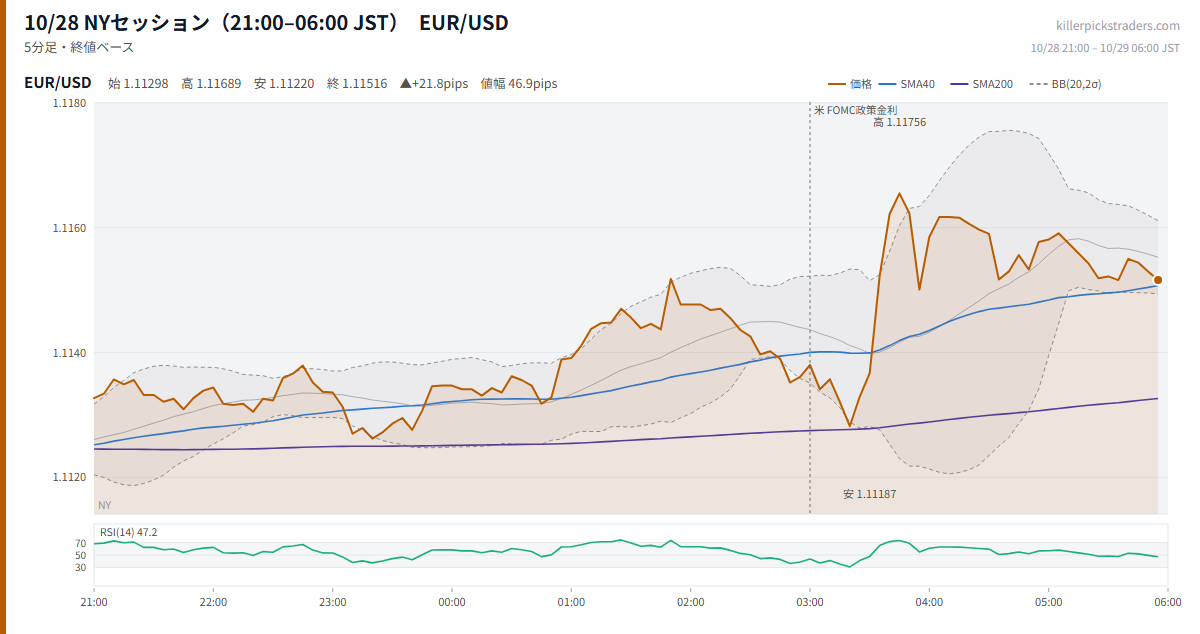Image resolution: width=1200 pixels, height=634 pixels.
Task: Click the 'NY' session label in chart
Action: click(x=104, y=505)
